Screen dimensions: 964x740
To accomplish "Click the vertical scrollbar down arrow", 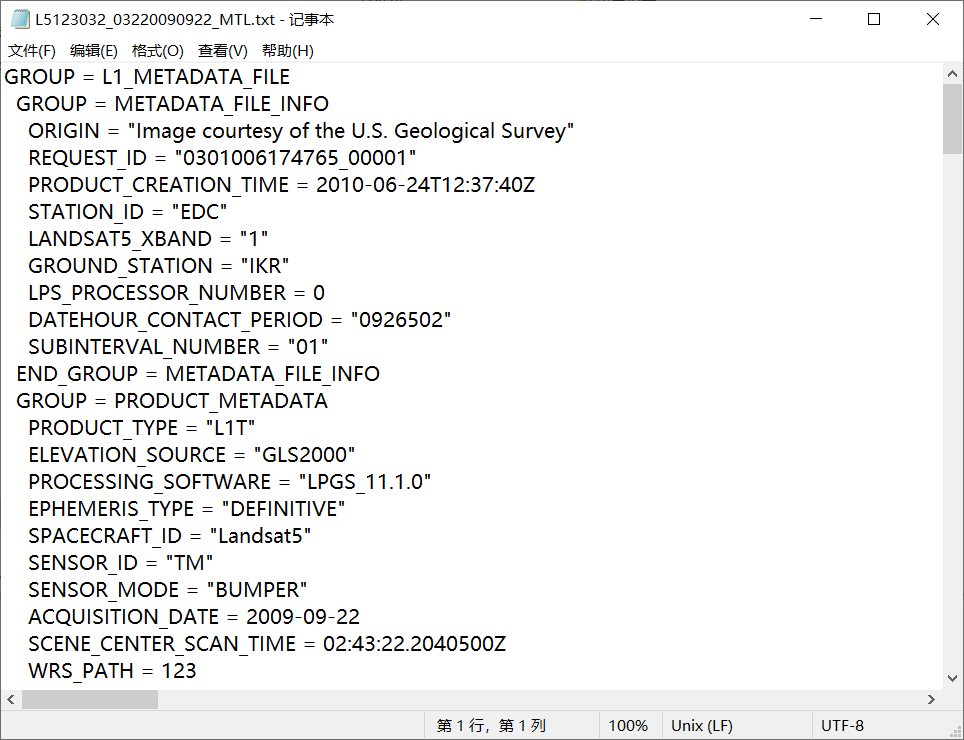I will [x=952, y=679].
